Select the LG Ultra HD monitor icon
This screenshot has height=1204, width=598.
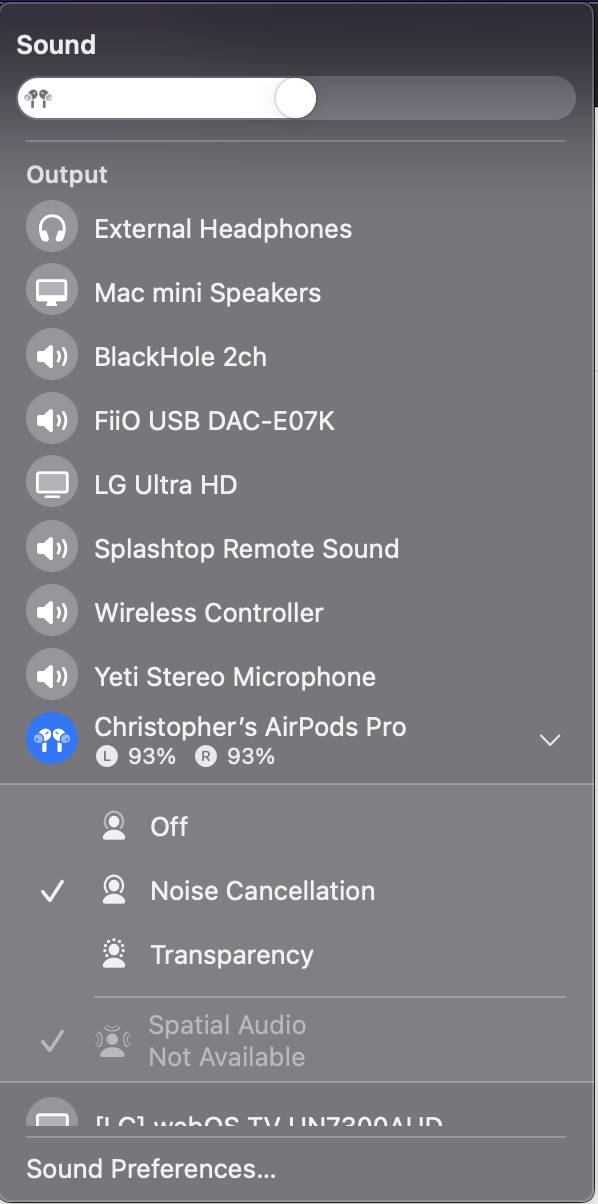[52, 485]
